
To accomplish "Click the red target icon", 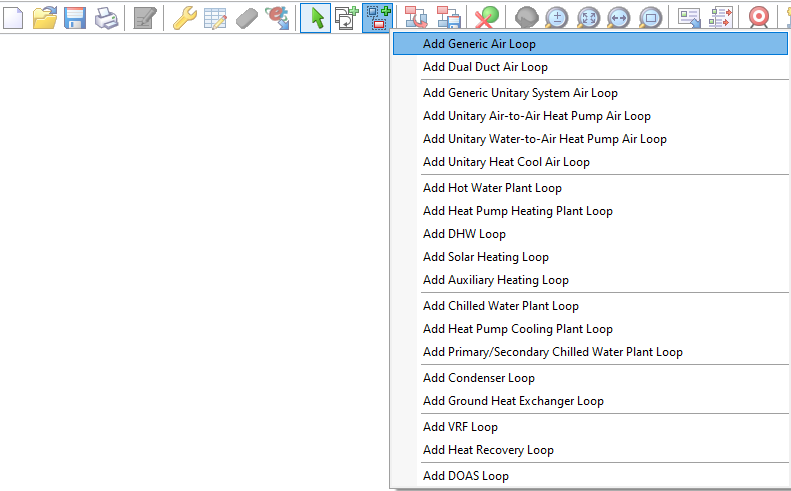I will (759, 17).
